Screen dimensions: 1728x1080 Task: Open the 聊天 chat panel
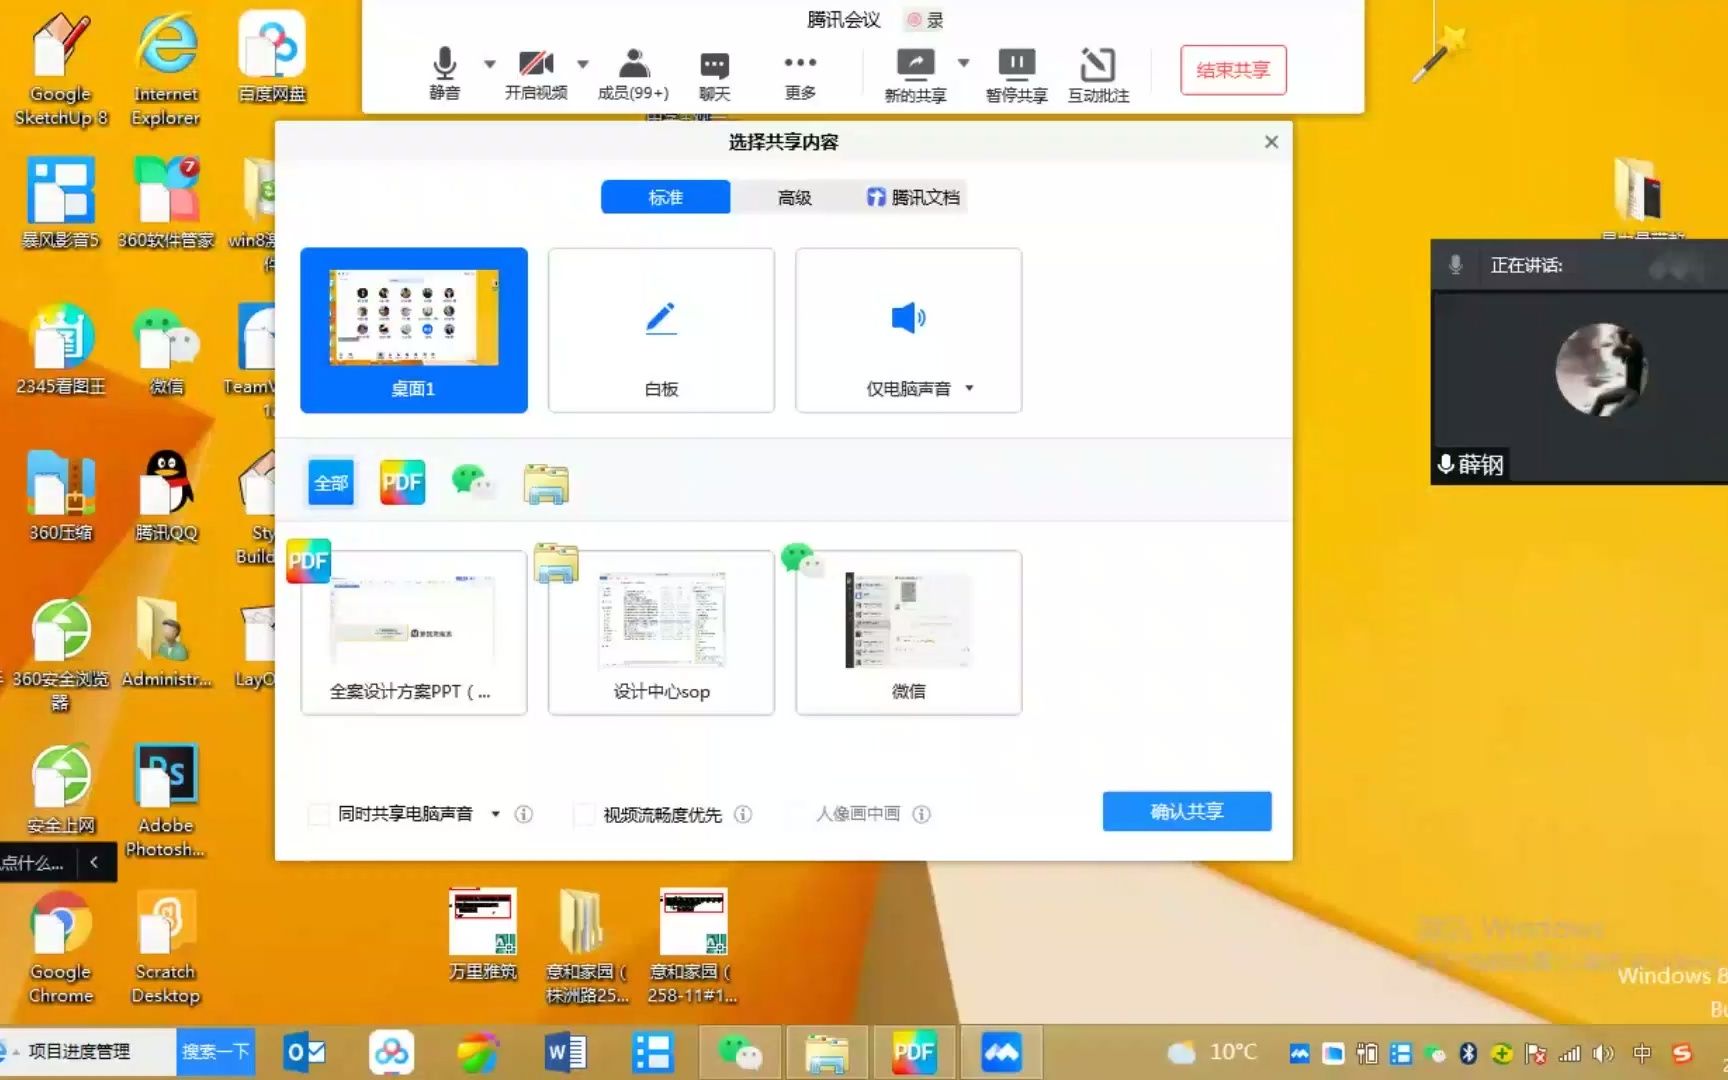pos(714,76)
